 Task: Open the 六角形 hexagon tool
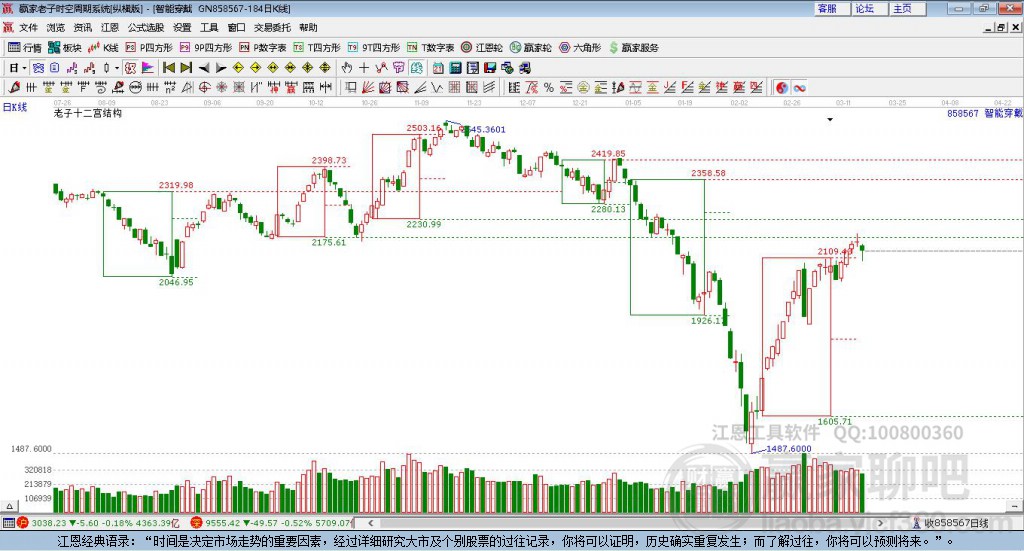580,48
